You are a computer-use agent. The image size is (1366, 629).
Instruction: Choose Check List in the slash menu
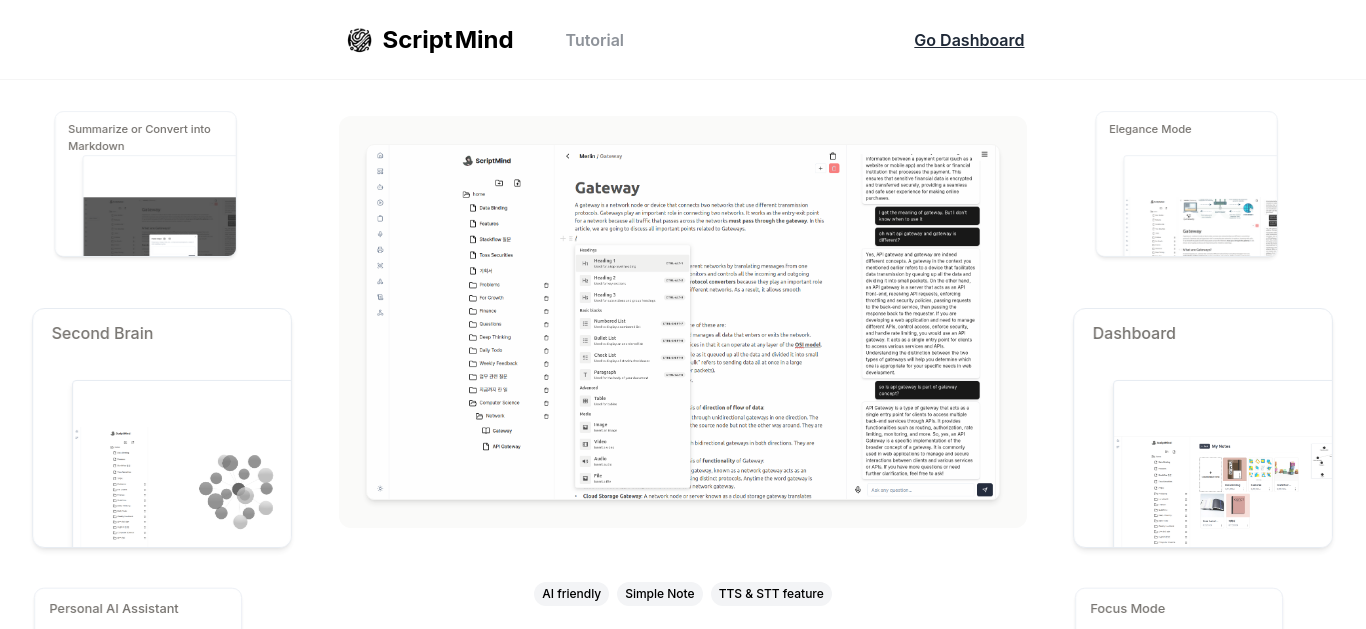633,357
